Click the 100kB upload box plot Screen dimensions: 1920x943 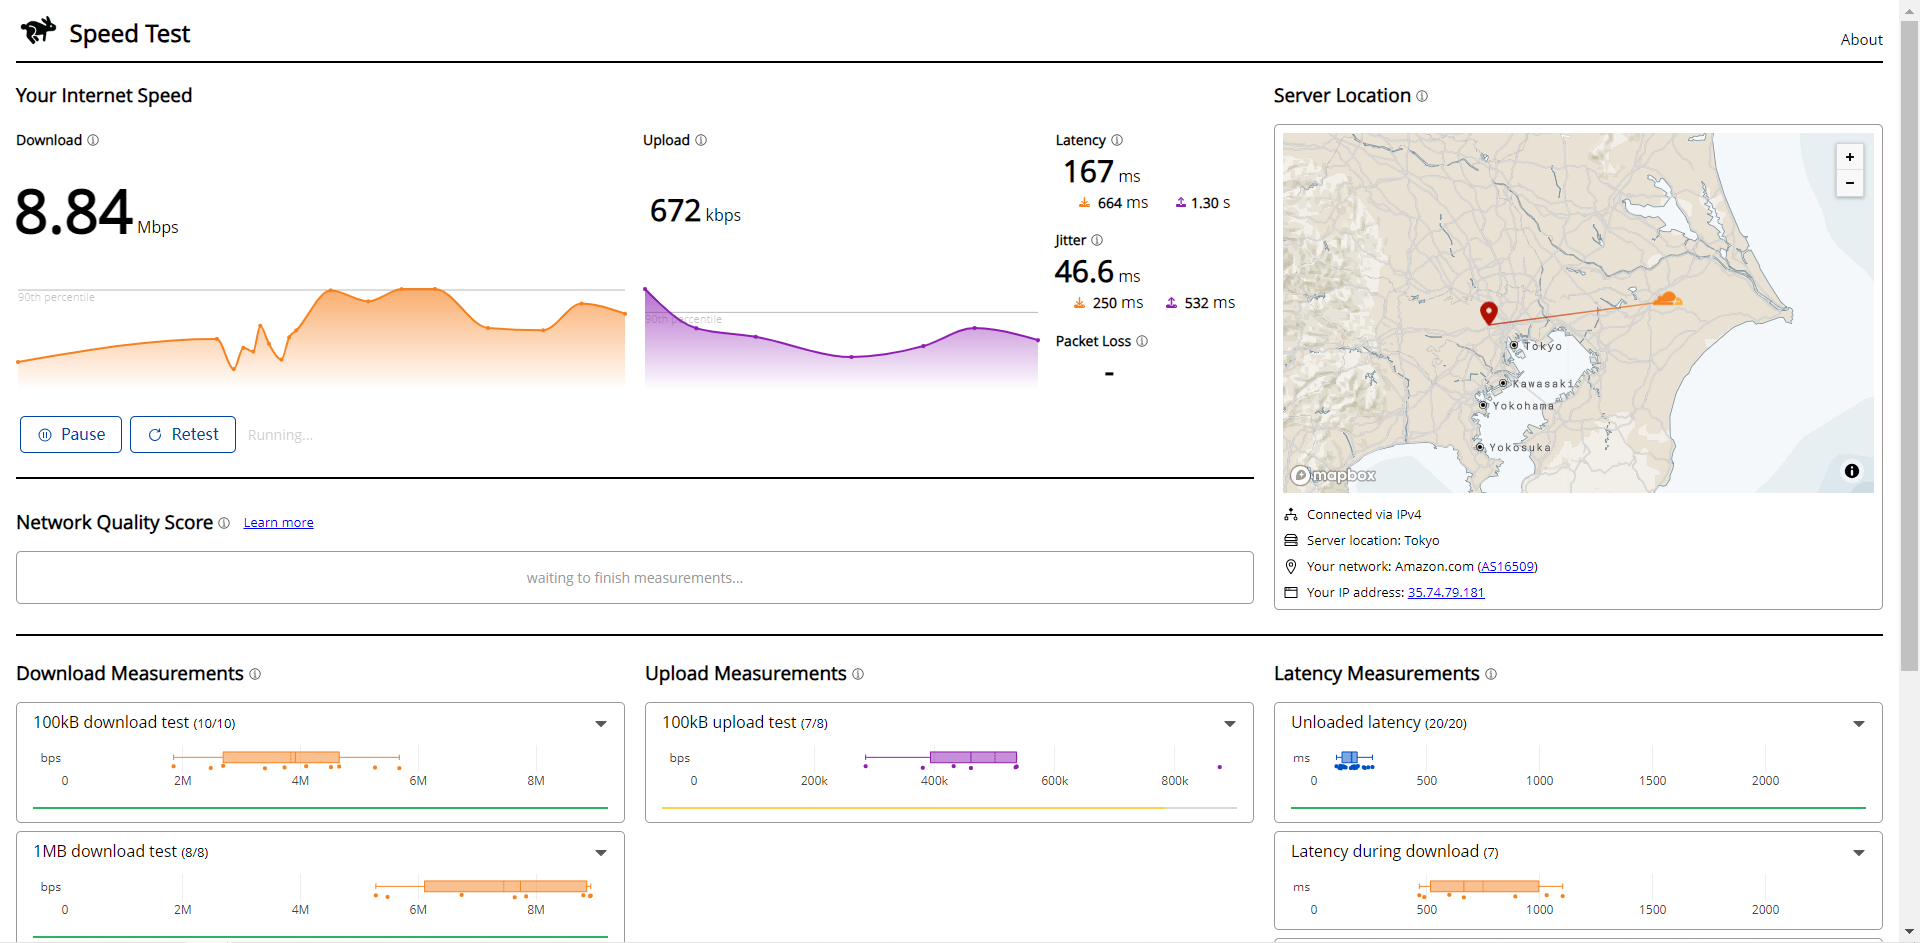click(x=942, y=760)
